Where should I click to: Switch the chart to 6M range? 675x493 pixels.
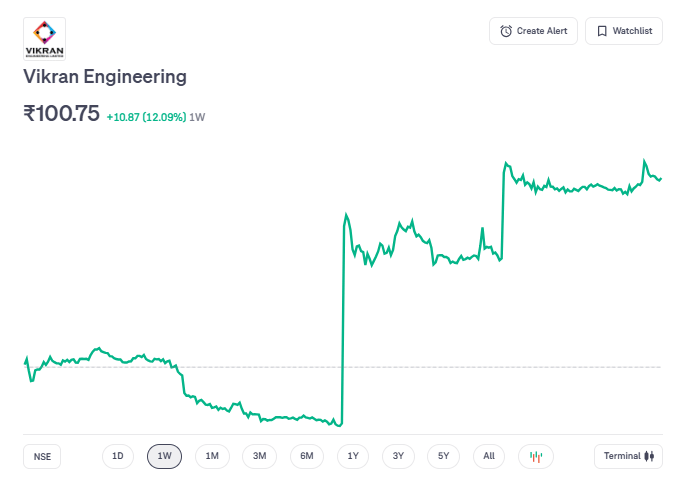pos(307,456)
